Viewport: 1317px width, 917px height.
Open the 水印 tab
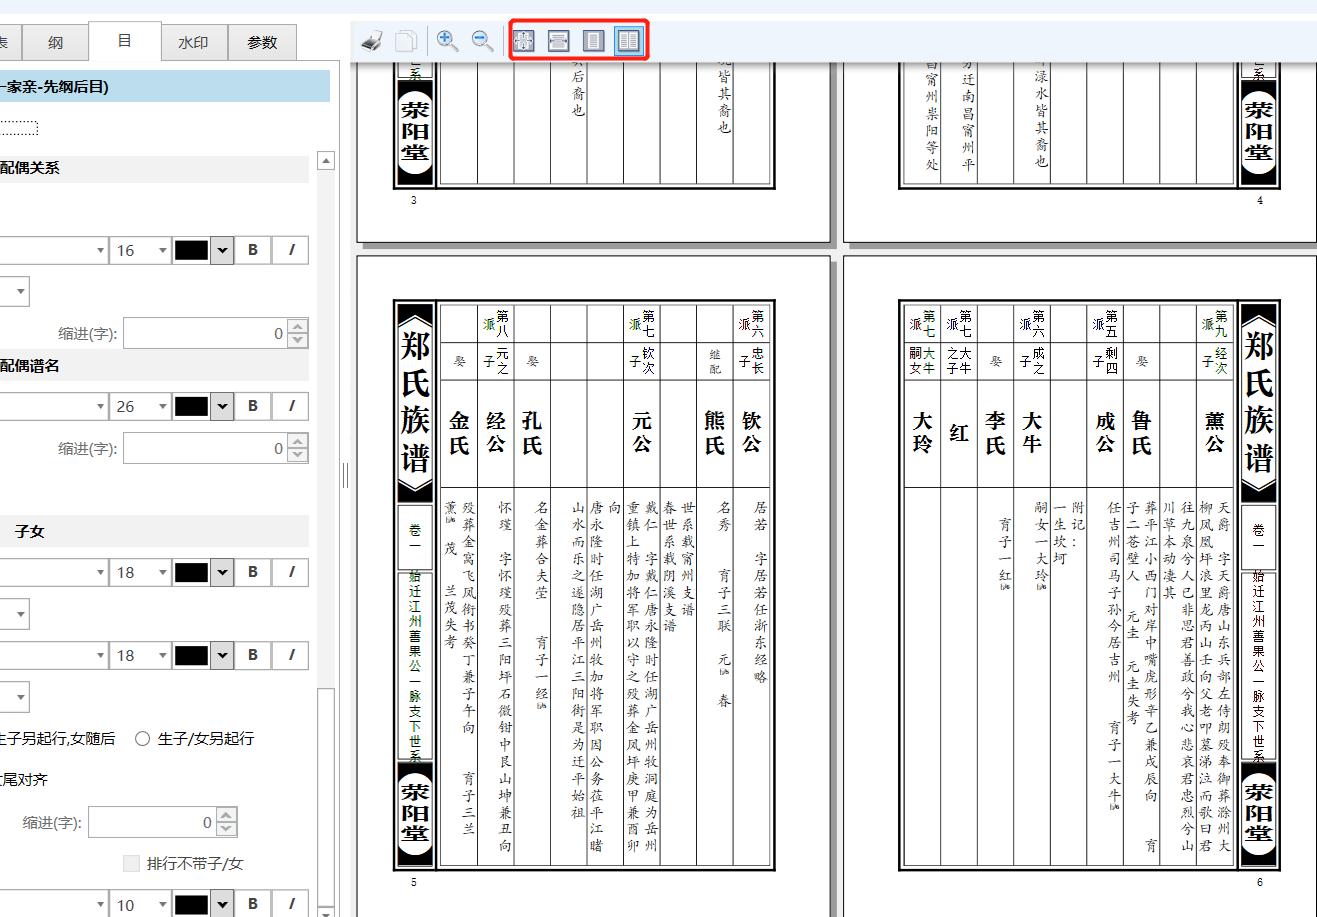(x=193, y=42)
